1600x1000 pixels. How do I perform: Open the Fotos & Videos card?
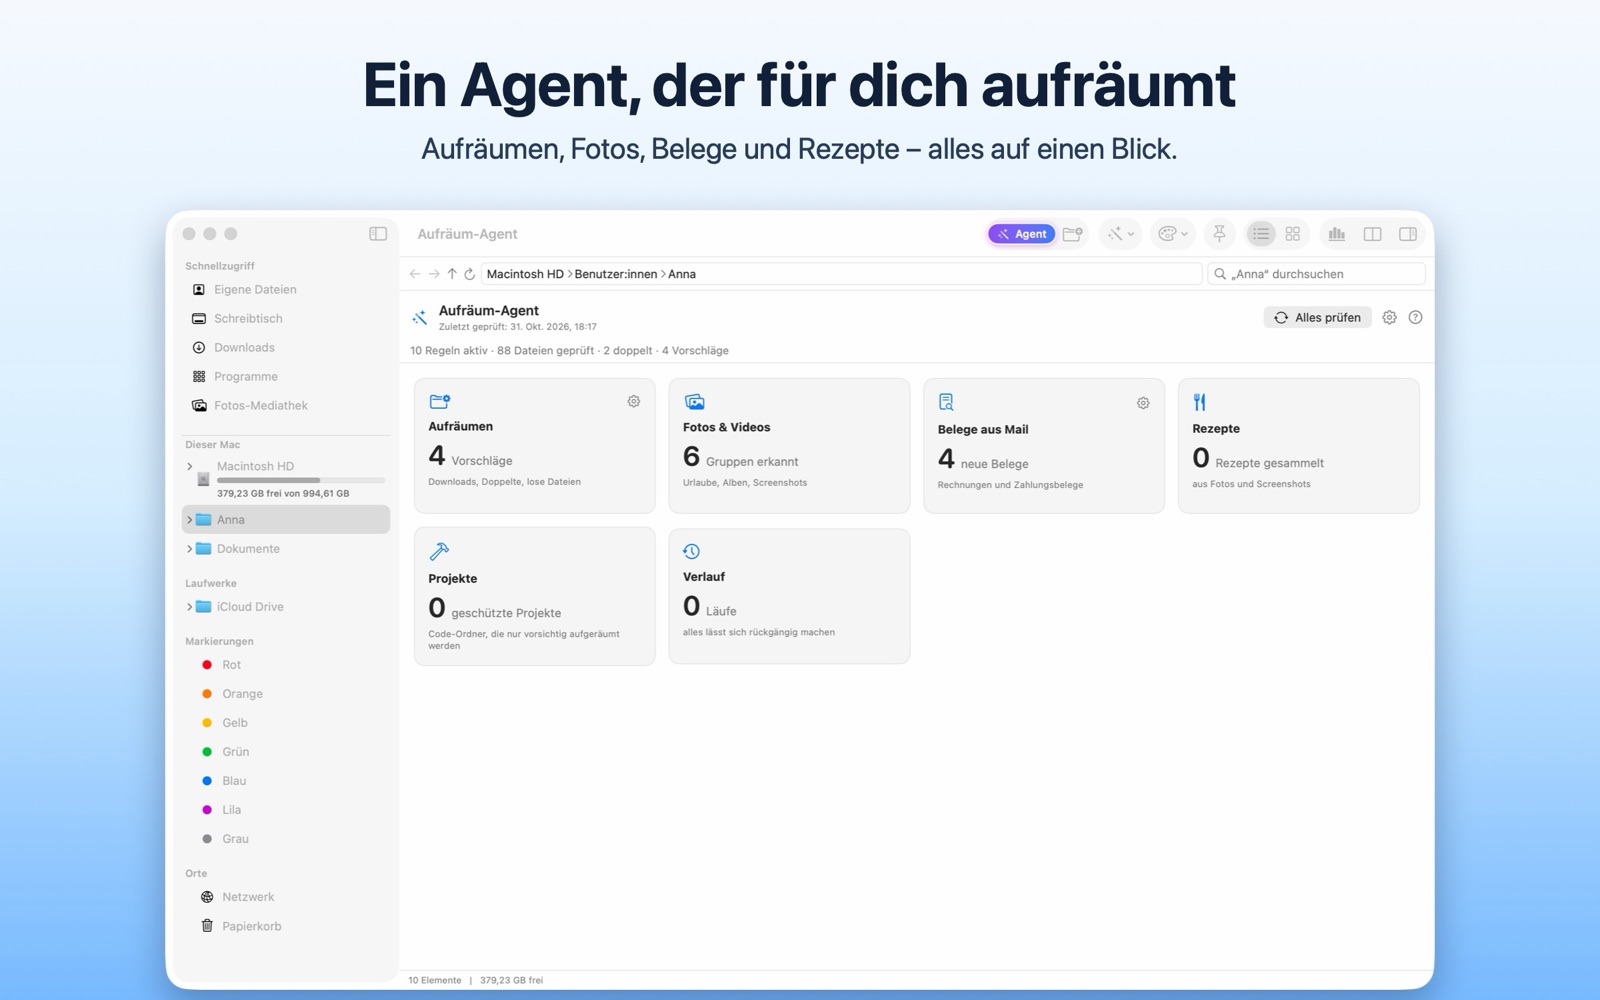[x=789, y=446]
